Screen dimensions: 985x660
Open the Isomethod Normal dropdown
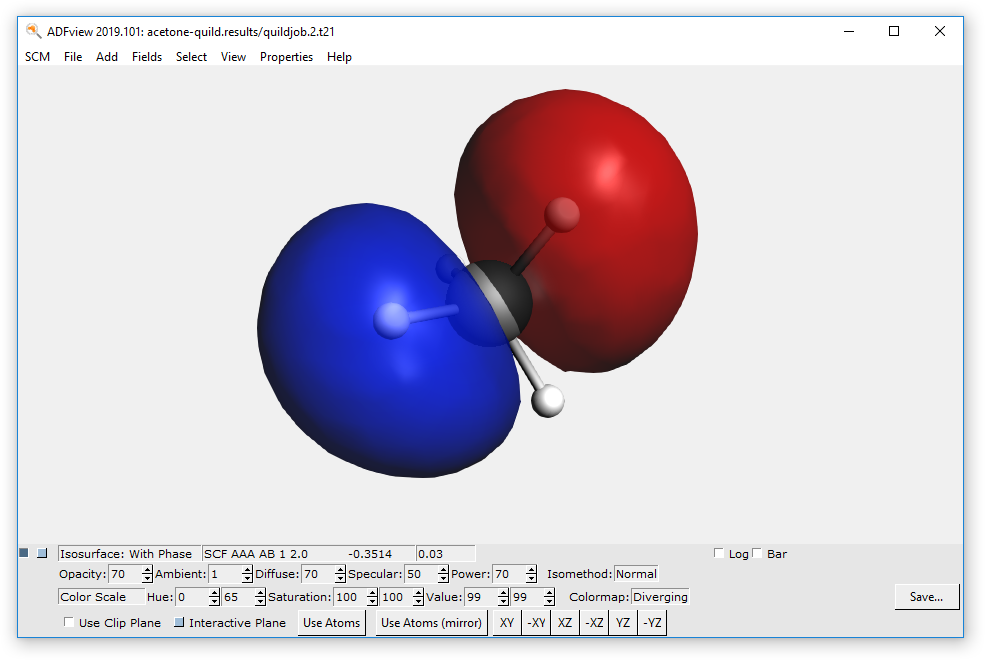click(636, 574)
